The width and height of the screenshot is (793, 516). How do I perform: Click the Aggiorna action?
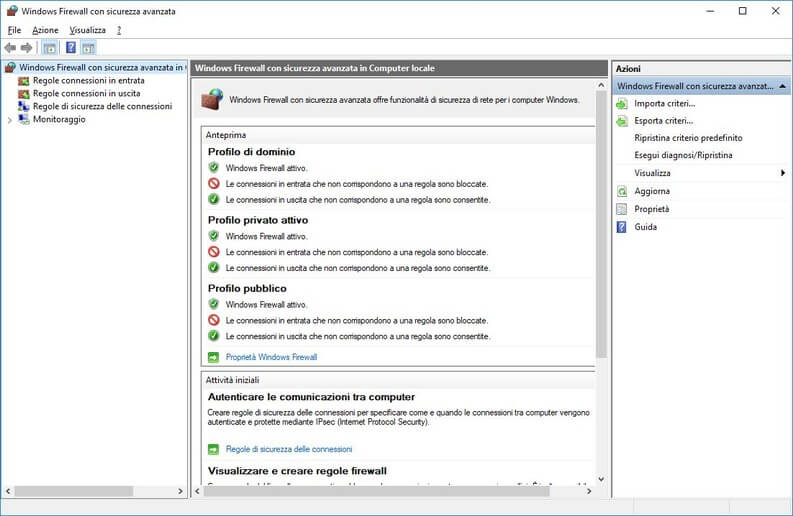click(x=652, y=191)
